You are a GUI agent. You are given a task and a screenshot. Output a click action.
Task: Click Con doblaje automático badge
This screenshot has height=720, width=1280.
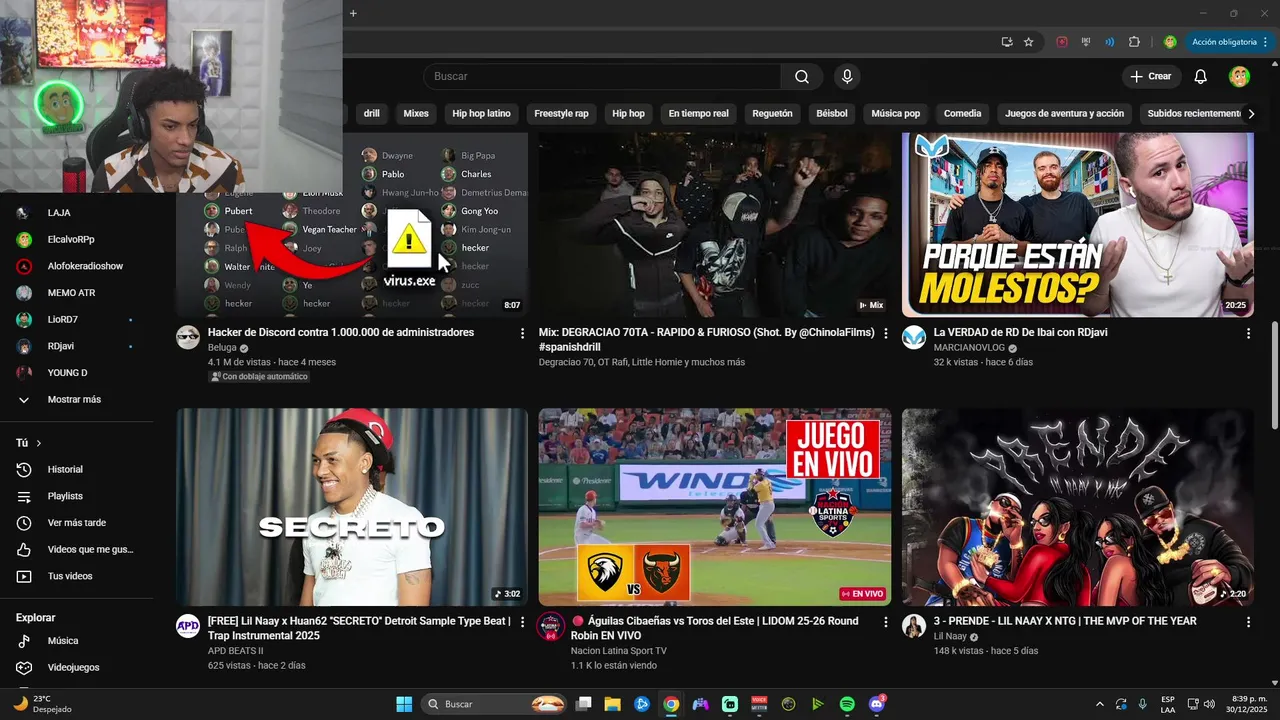[x=259, y=377]
